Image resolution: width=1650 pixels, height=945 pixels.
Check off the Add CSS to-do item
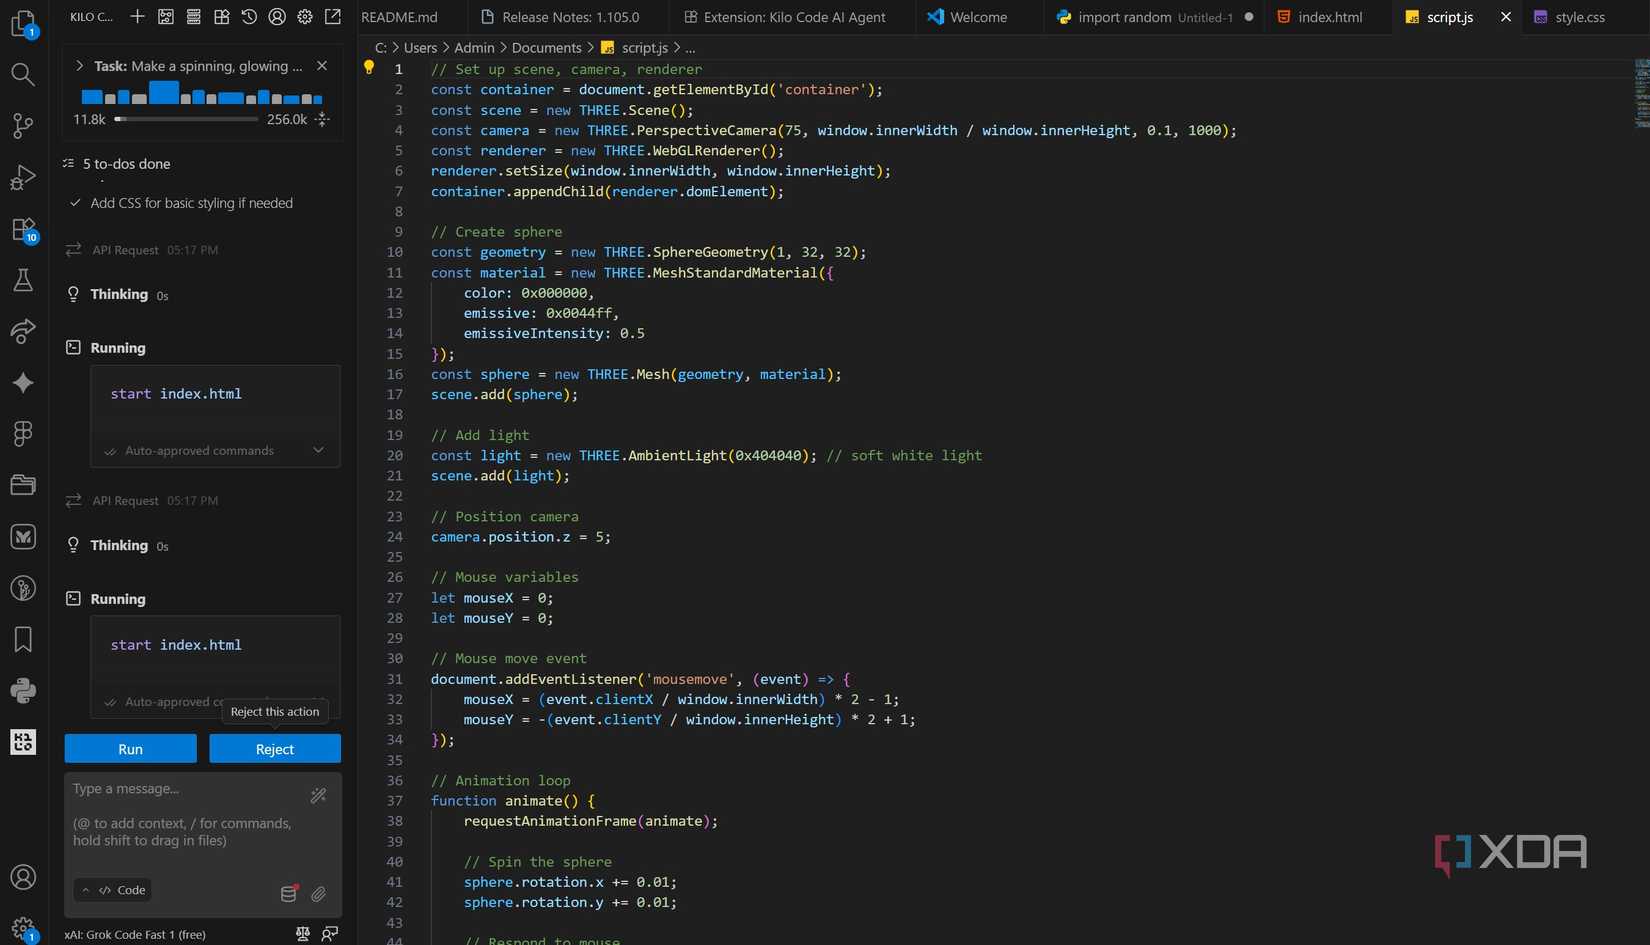pyautogui.click(x=74, y=203)
